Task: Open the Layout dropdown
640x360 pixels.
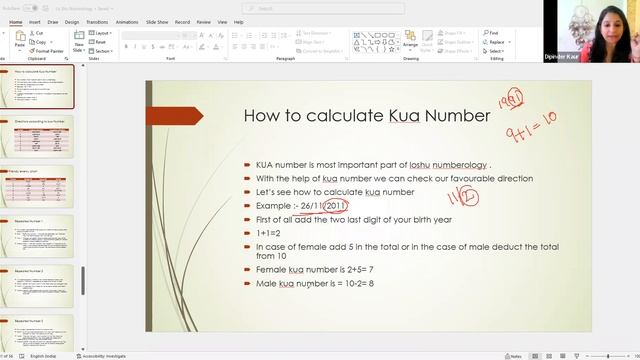Action: tap(100, 33)
